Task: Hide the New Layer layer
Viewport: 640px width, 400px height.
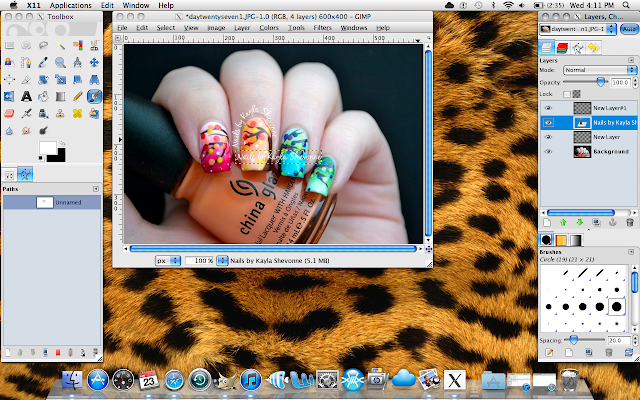Action: coord(548,137)
